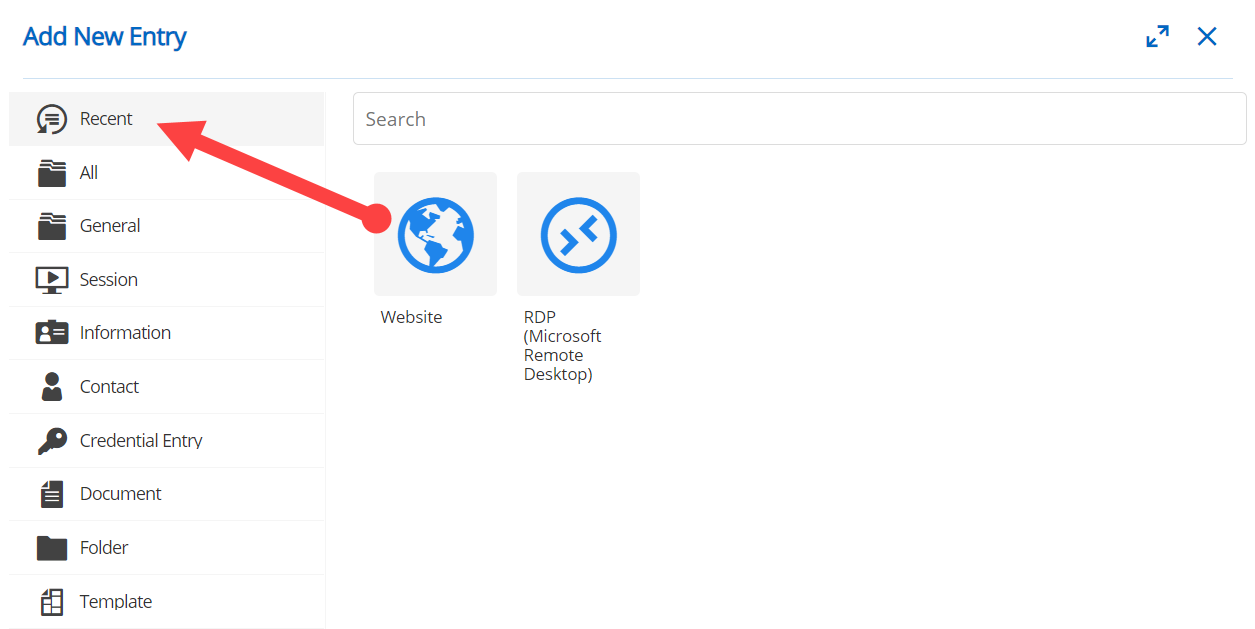Screen dimensions: 1255x629
Task: Focus the Search input field
Action: point(799,119)
